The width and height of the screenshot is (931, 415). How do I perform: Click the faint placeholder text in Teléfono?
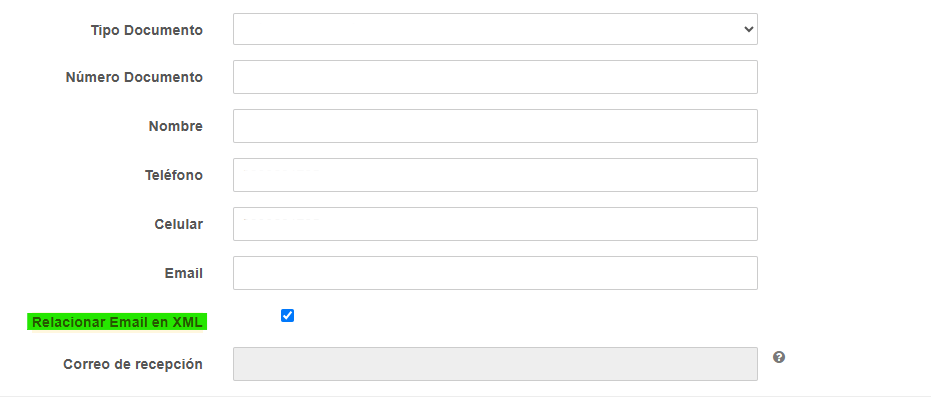point(281,172)
